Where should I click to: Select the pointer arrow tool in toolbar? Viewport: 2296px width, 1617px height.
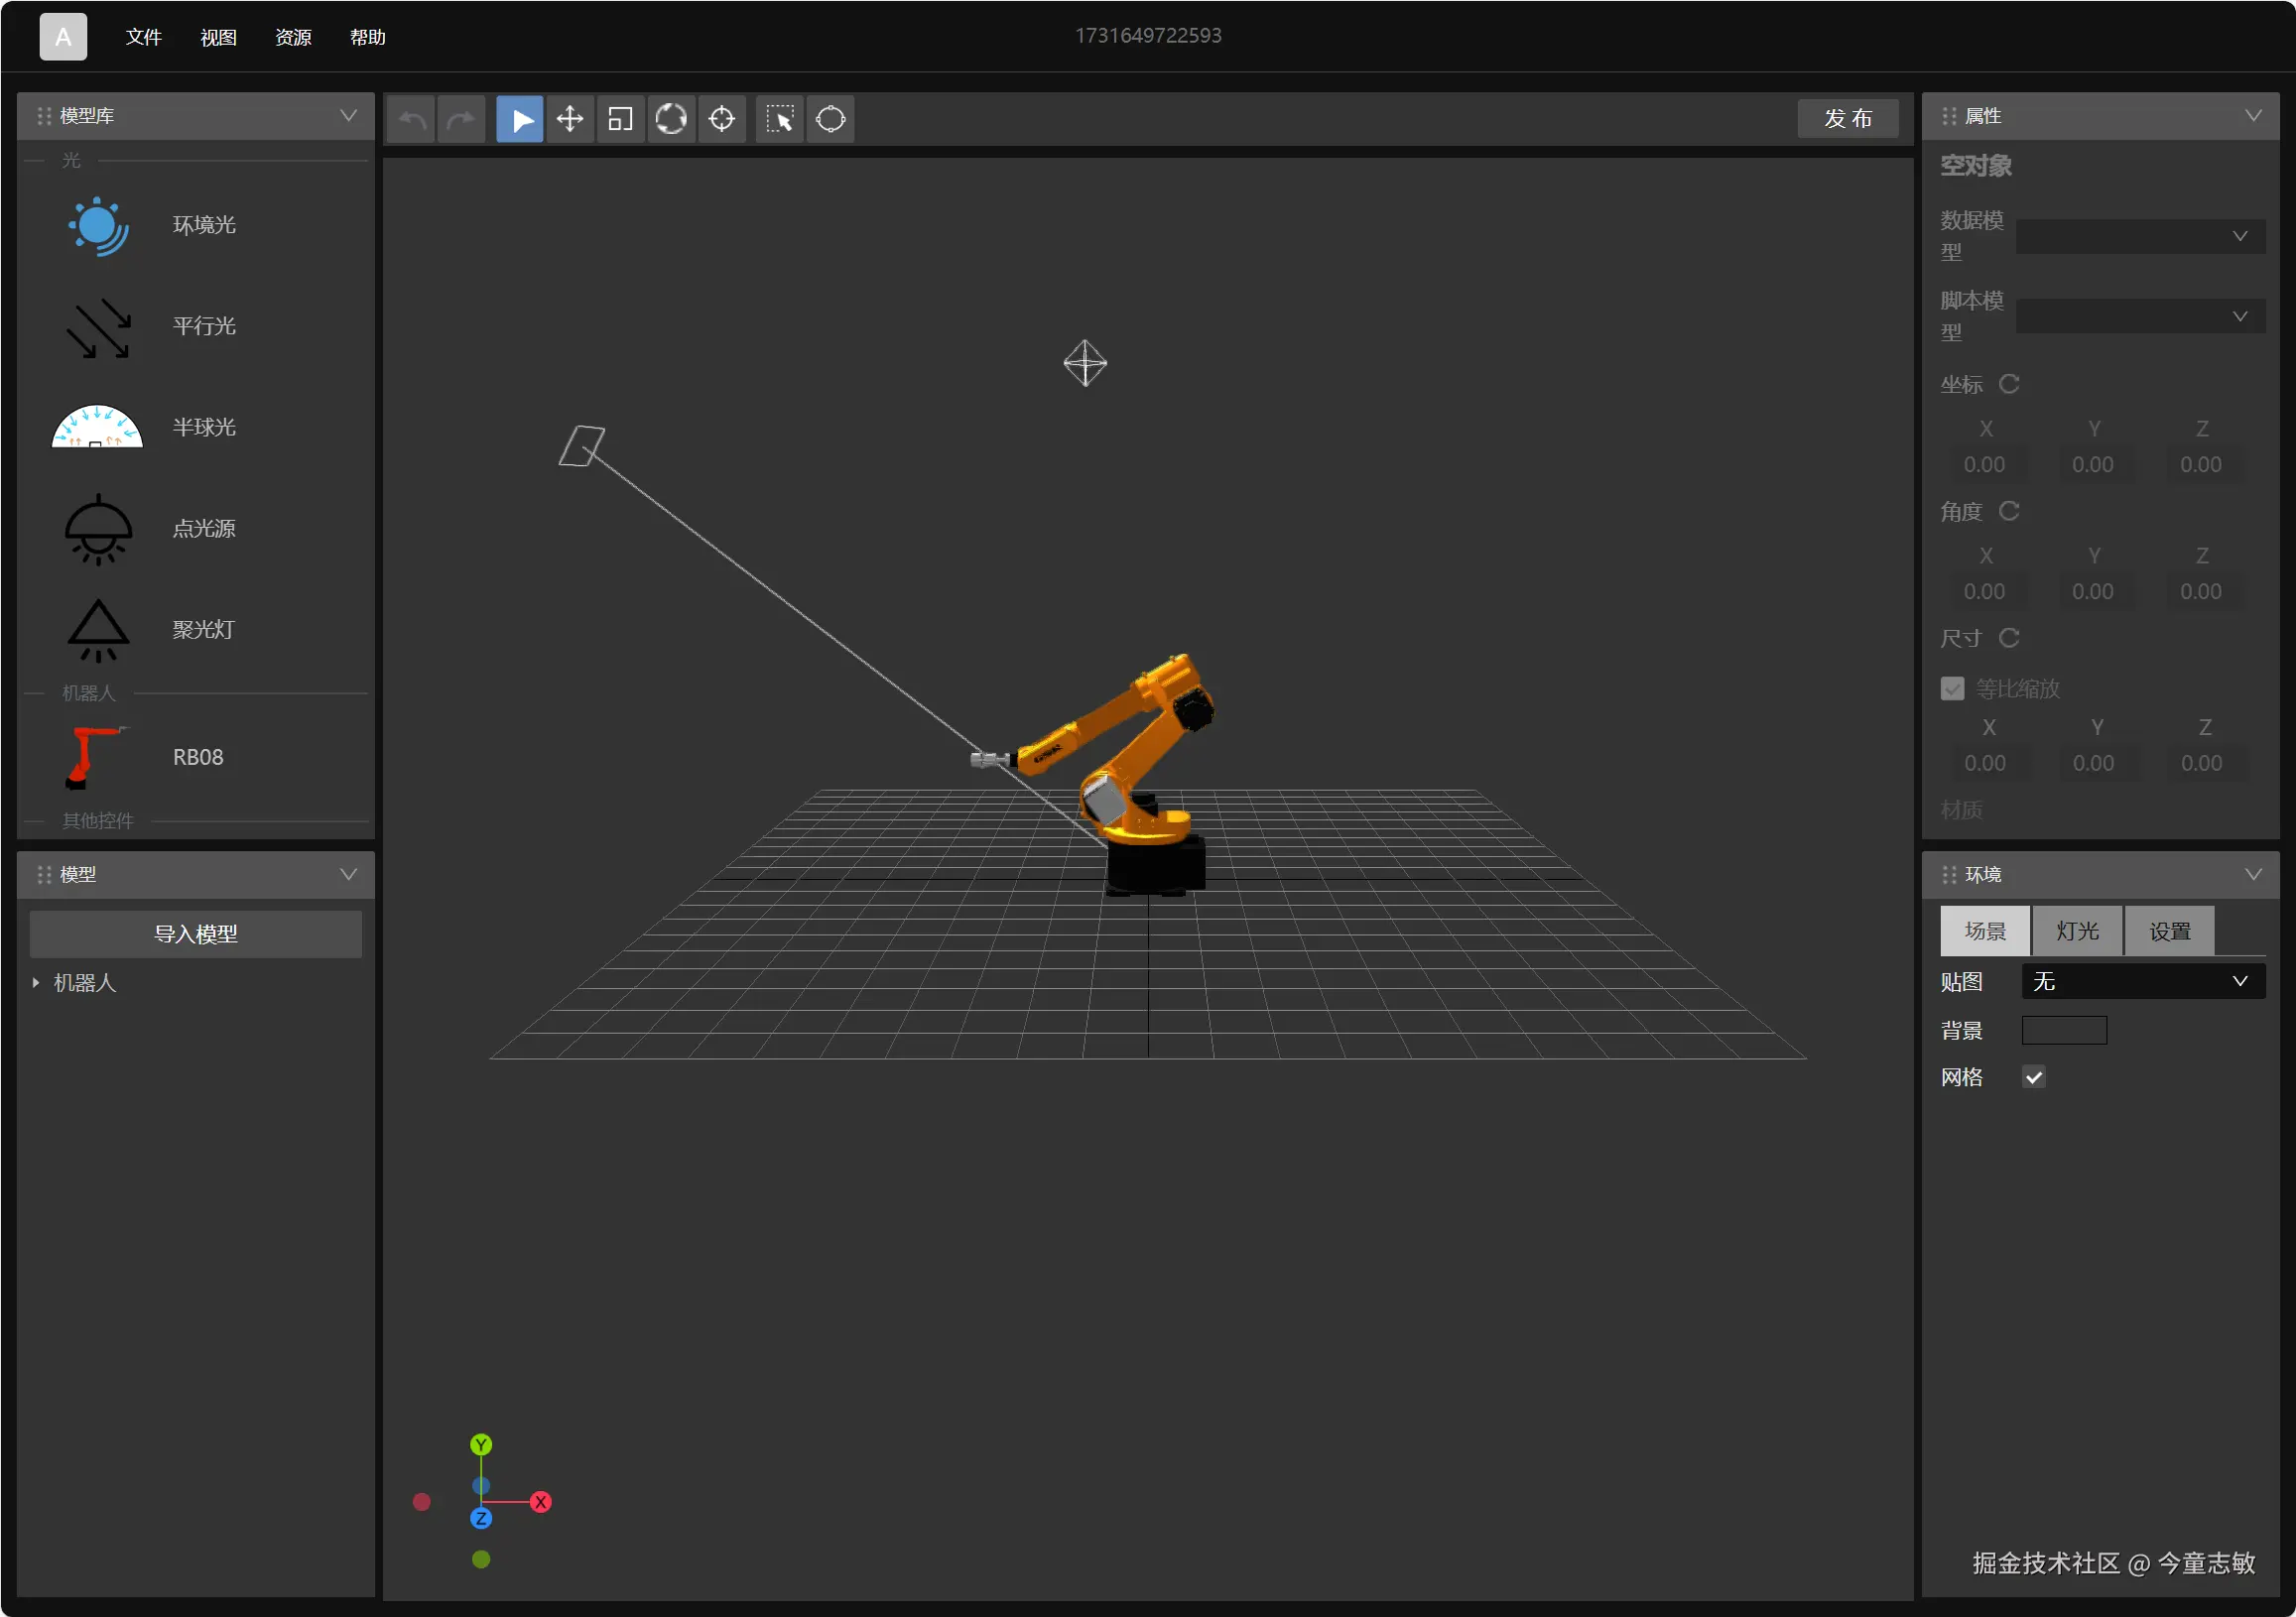(520, 120)
